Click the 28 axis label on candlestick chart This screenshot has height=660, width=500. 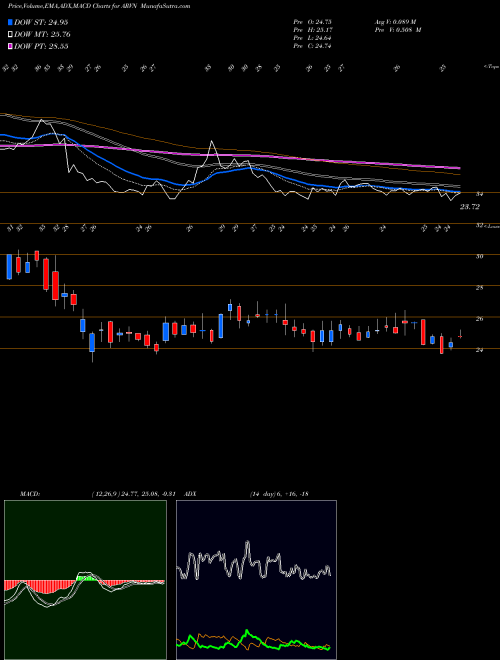[x=479, y=287]
